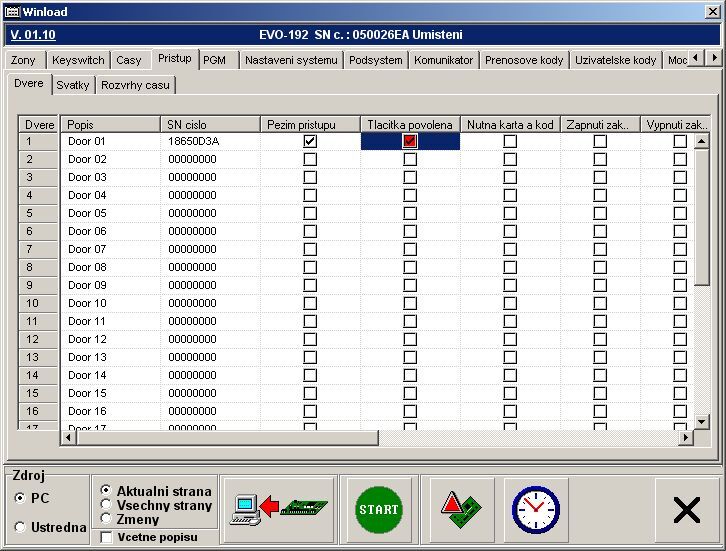Click the V. 01.10 version link
726x551 pixels.
33,34
